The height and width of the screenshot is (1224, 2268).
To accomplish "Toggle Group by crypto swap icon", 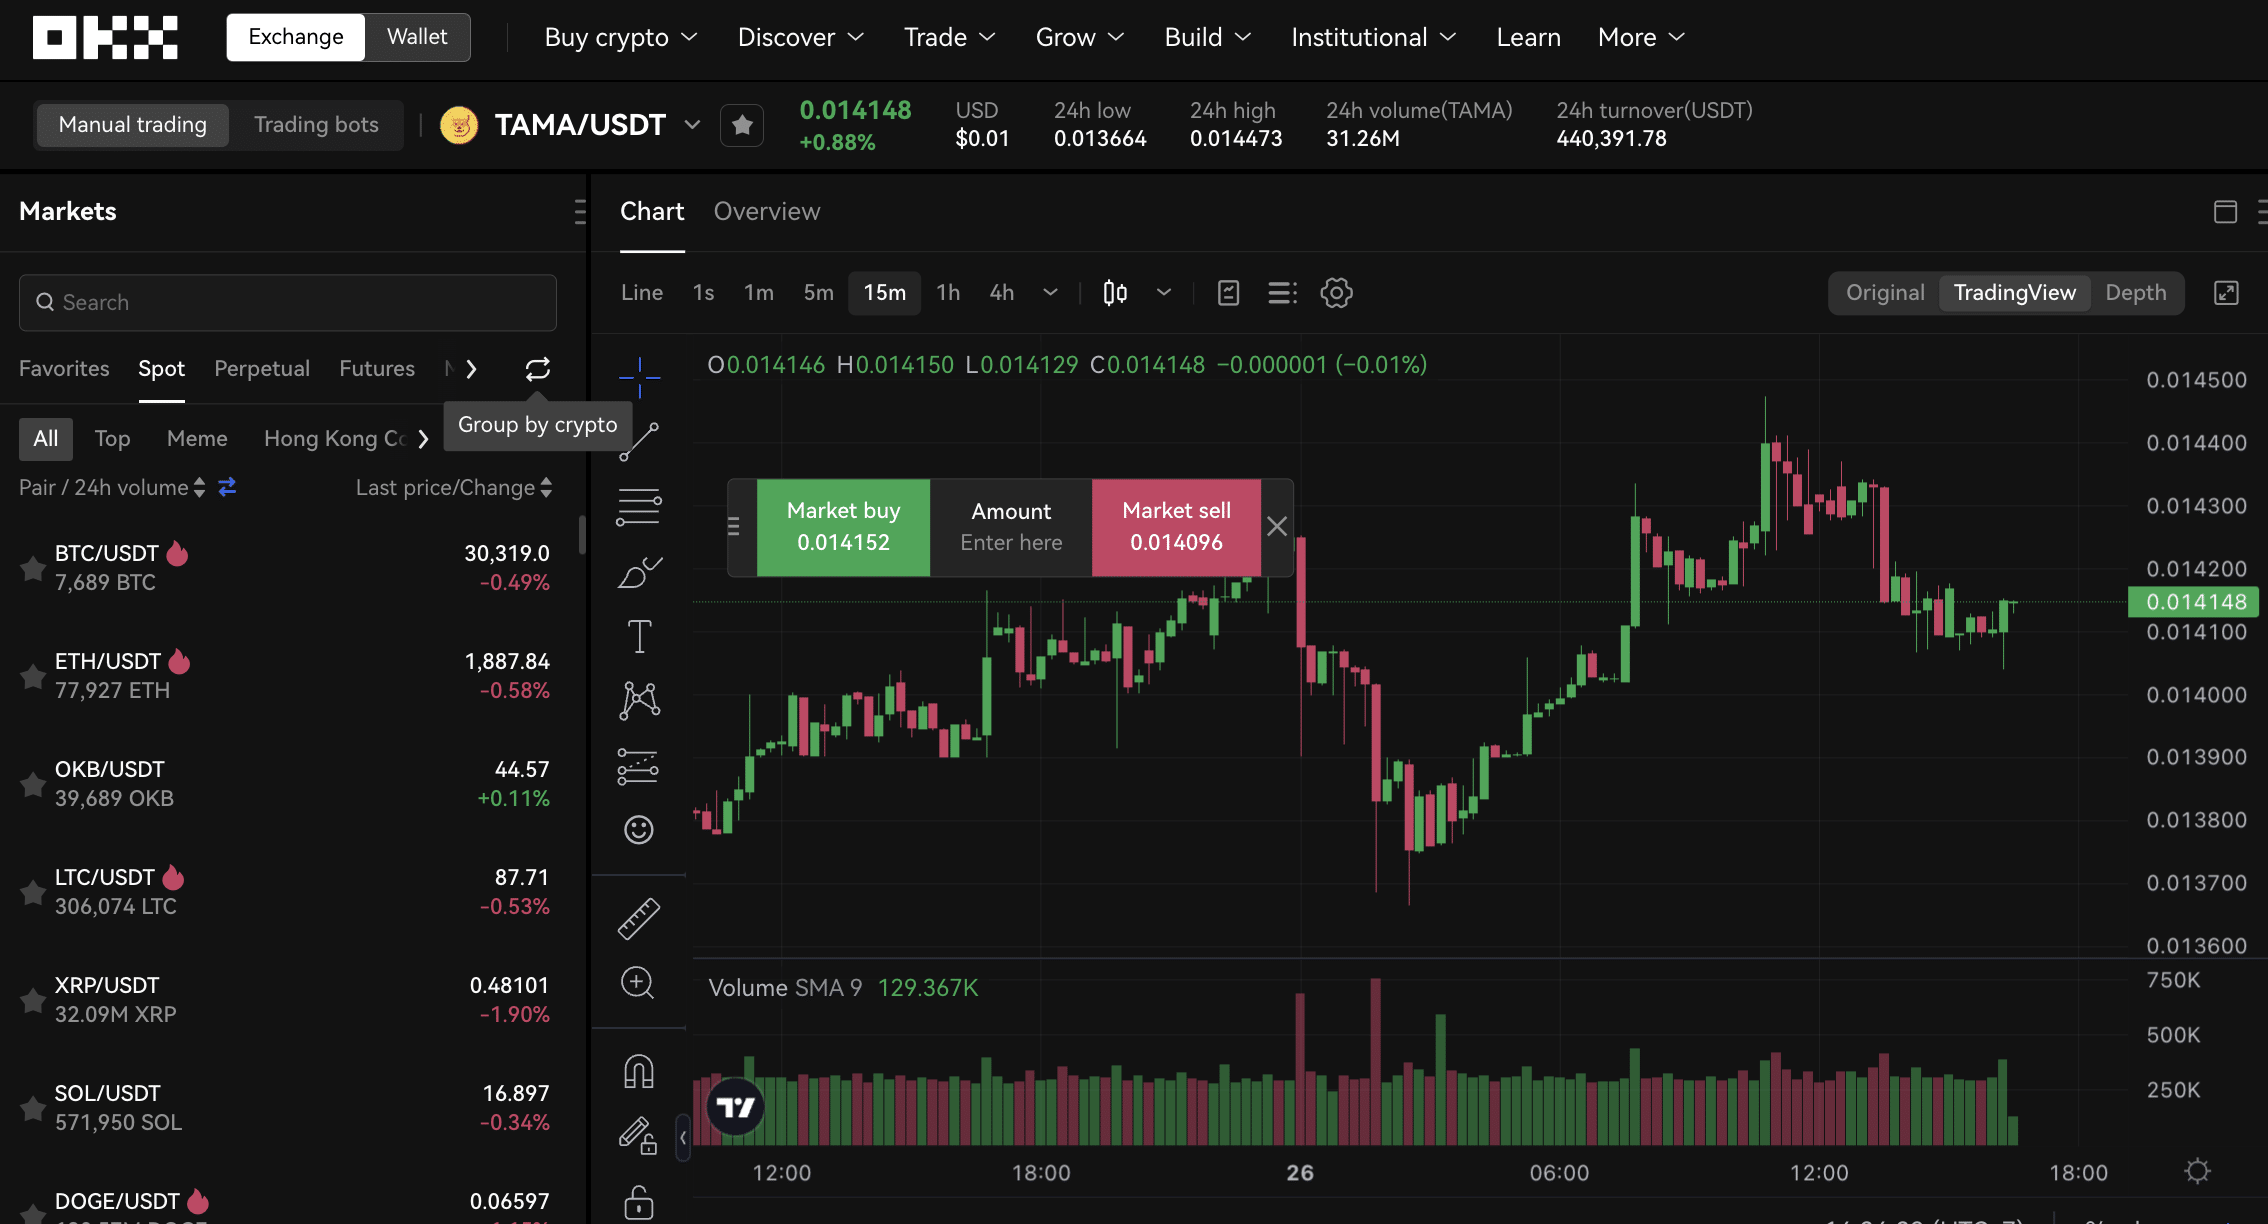I will click(x=538, y=369).
